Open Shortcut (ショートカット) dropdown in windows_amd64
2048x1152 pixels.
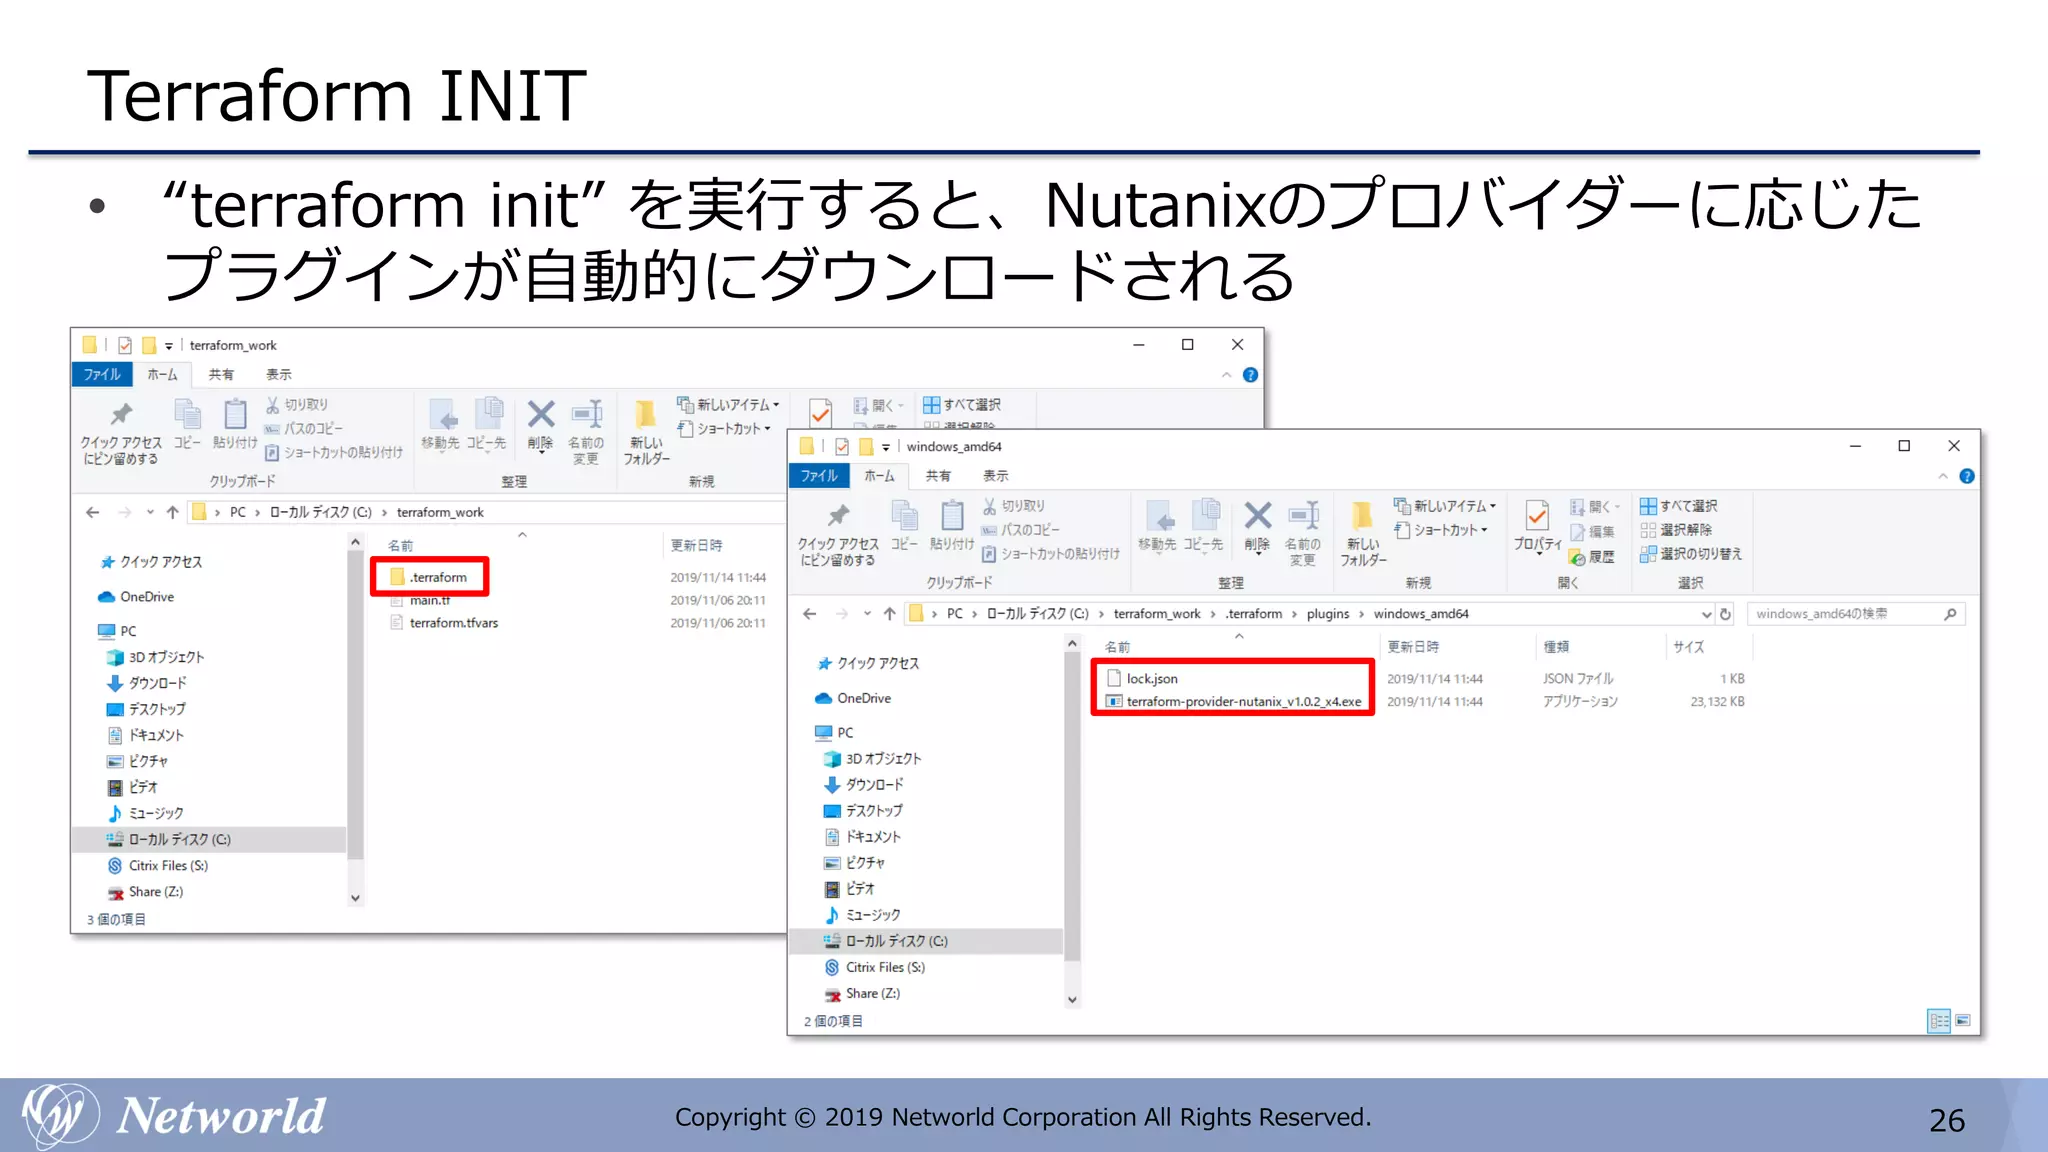[1441, 530]
